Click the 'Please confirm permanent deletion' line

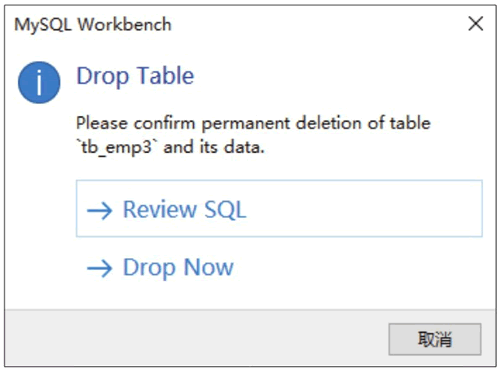pyautogui.click(x=253, y=123)
